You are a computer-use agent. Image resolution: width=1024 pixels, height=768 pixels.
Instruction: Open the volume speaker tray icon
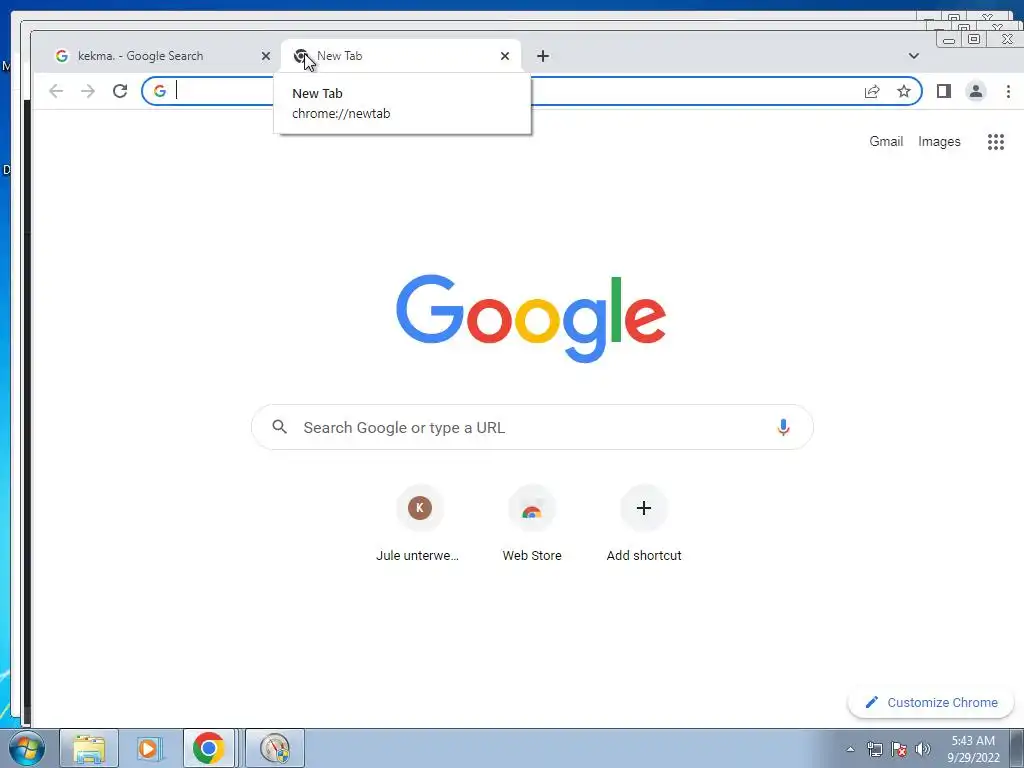point(922,749)
